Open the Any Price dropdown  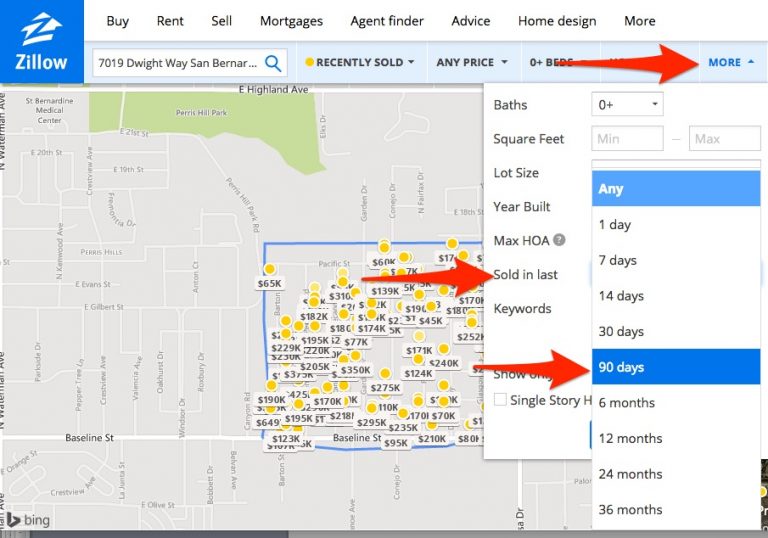(472, 62)
